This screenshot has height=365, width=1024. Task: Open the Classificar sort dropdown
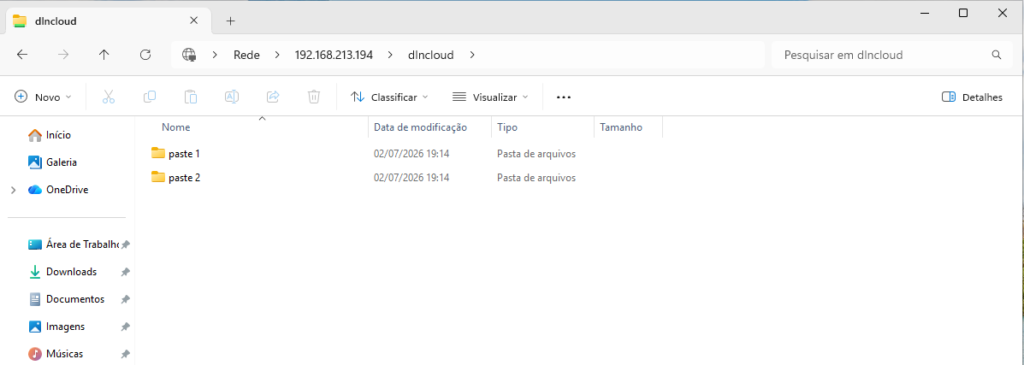389,97
